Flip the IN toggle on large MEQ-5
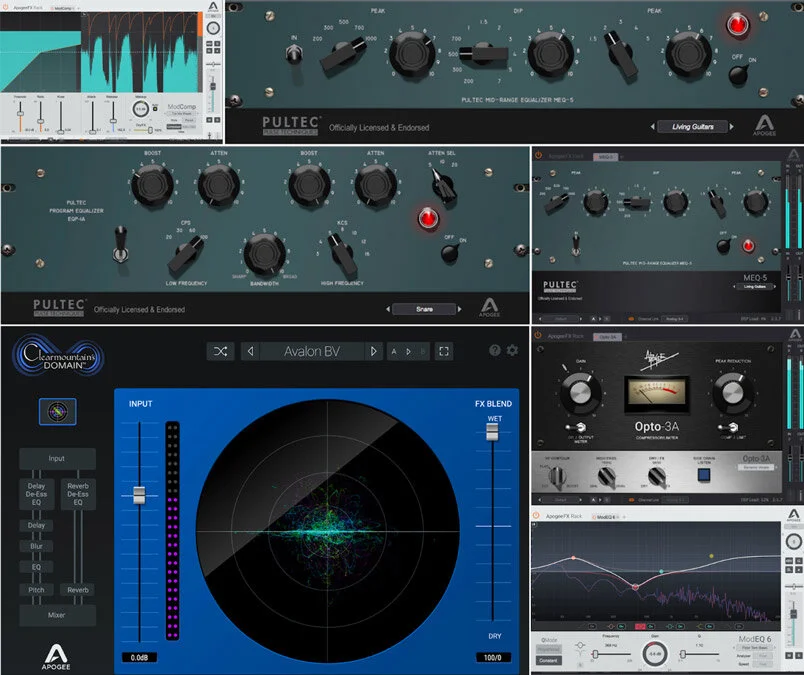This screenshot has height=675, width=804. pyautogui.click(x=294, y=53)
